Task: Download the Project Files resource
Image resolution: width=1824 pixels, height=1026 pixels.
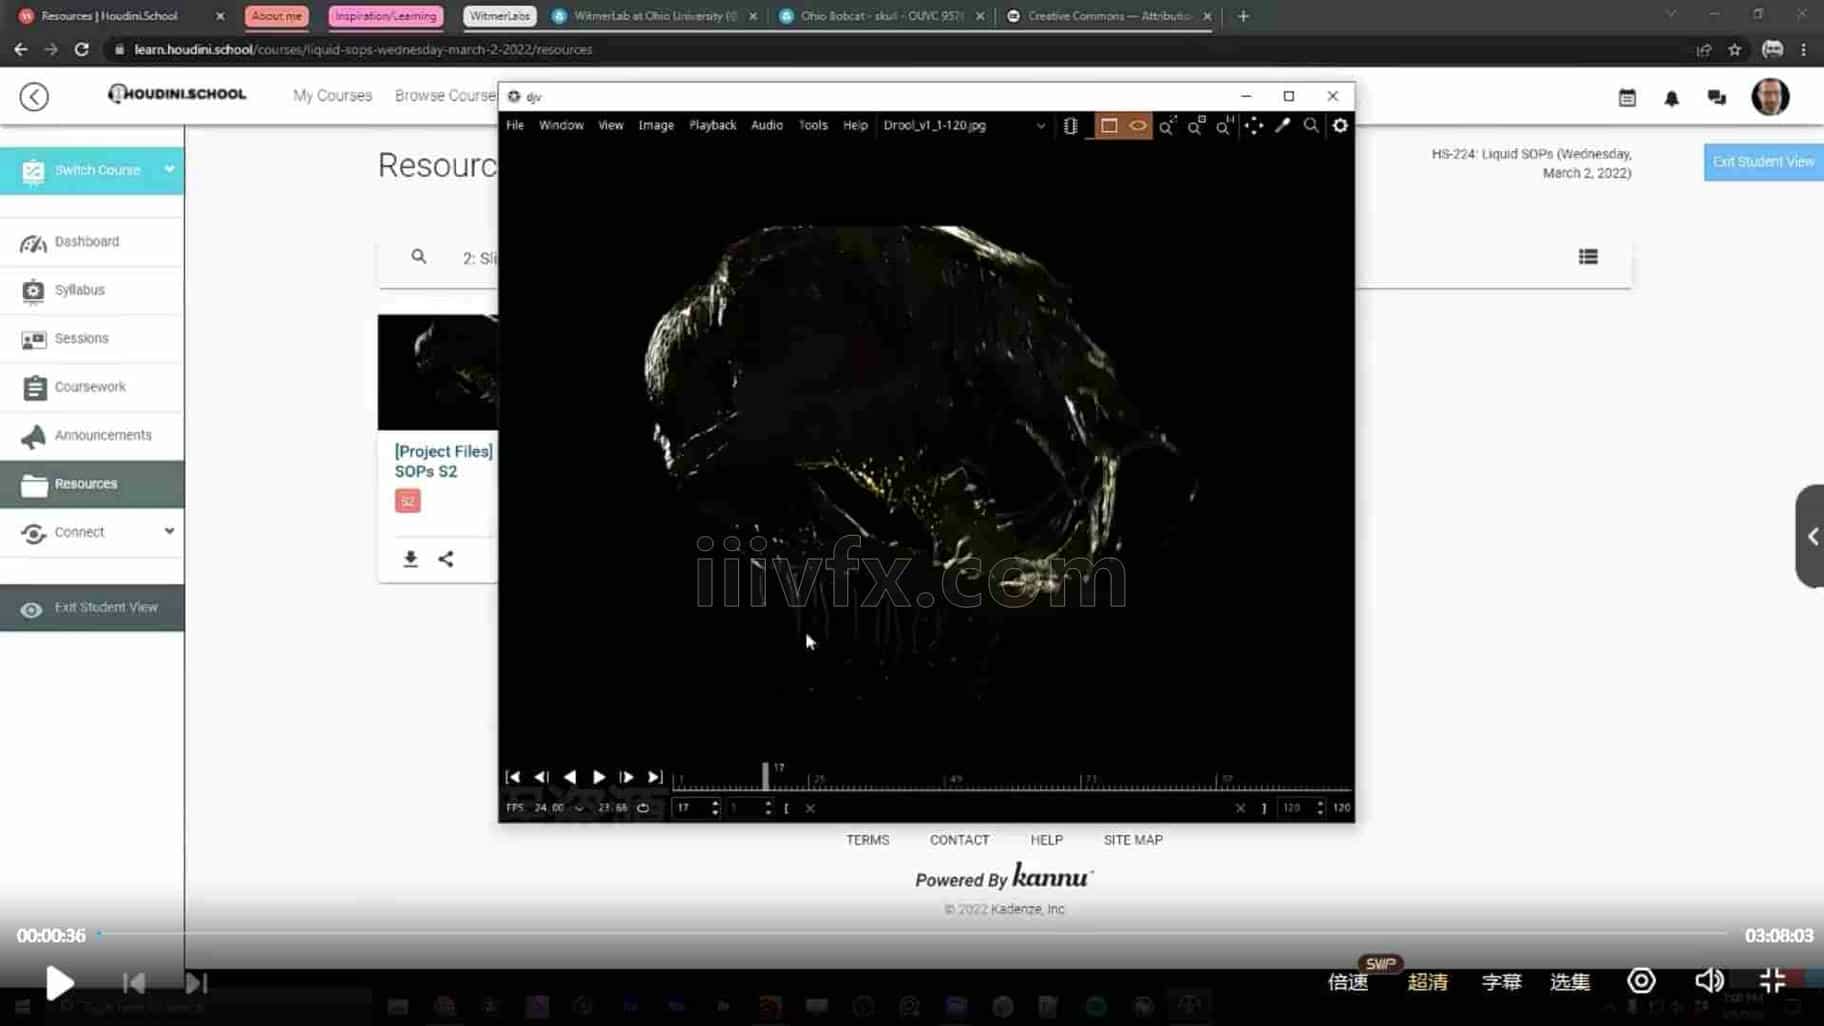Action: click(410, 559)
